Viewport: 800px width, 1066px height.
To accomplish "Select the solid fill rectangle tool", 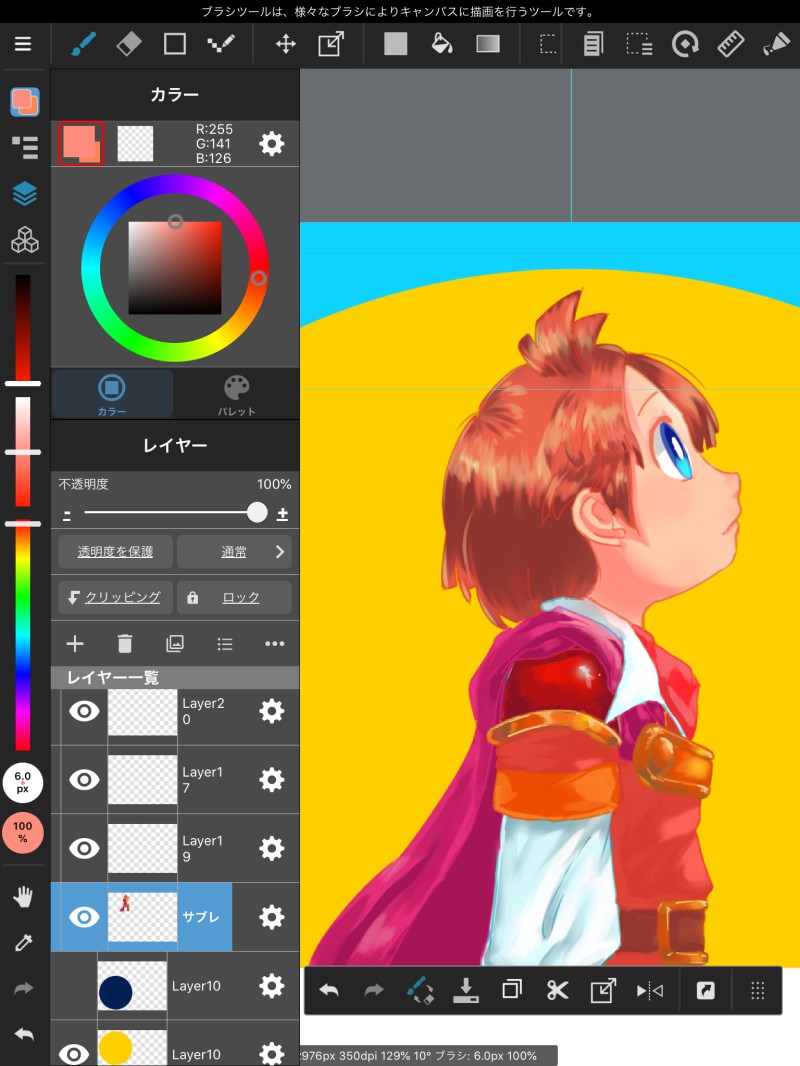I will pos(396,45).
